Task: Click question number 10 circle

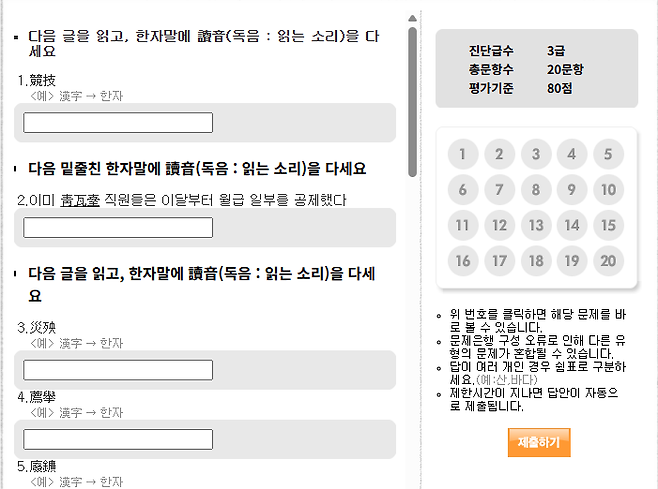Action: [608, 190]
